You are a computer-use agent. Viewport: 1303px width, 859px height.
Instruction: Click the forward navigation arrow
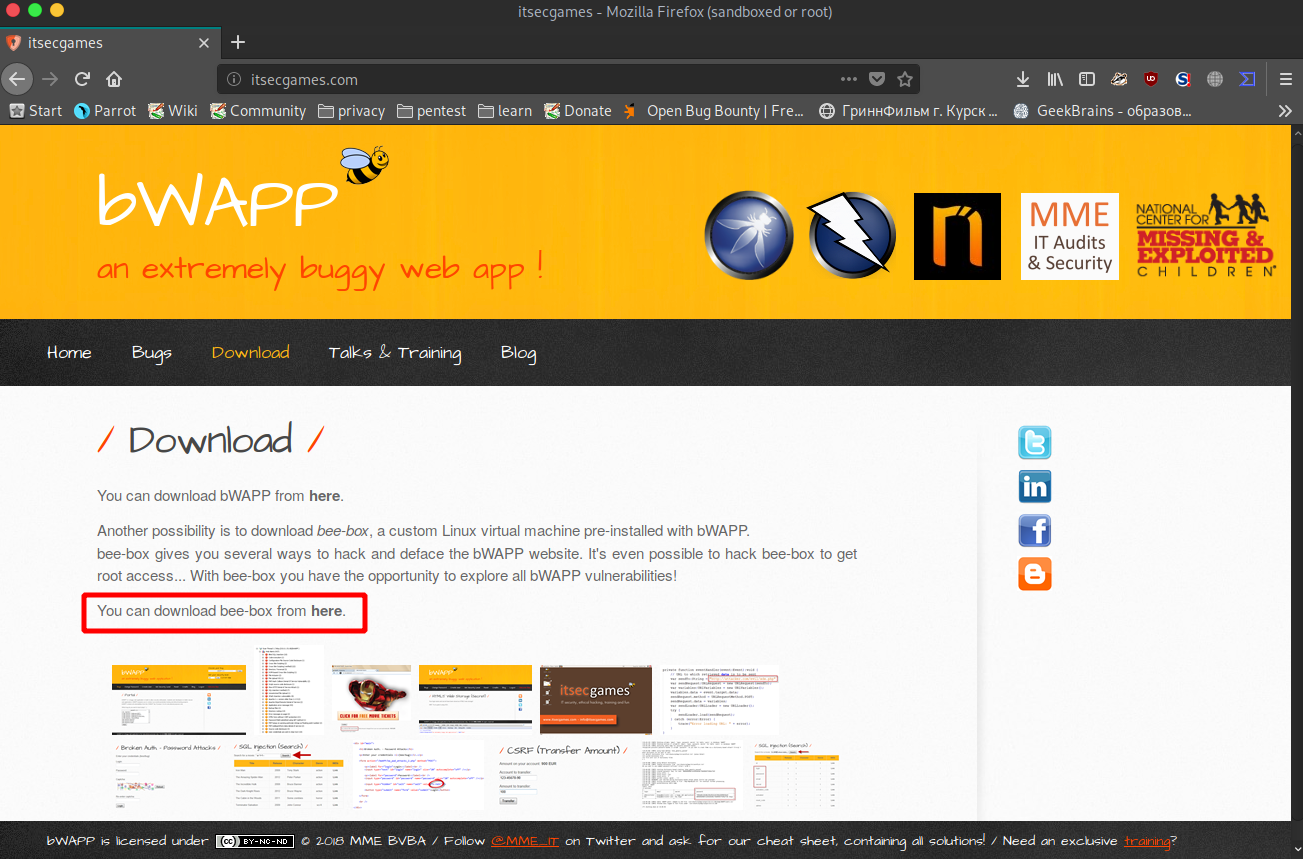50,79
